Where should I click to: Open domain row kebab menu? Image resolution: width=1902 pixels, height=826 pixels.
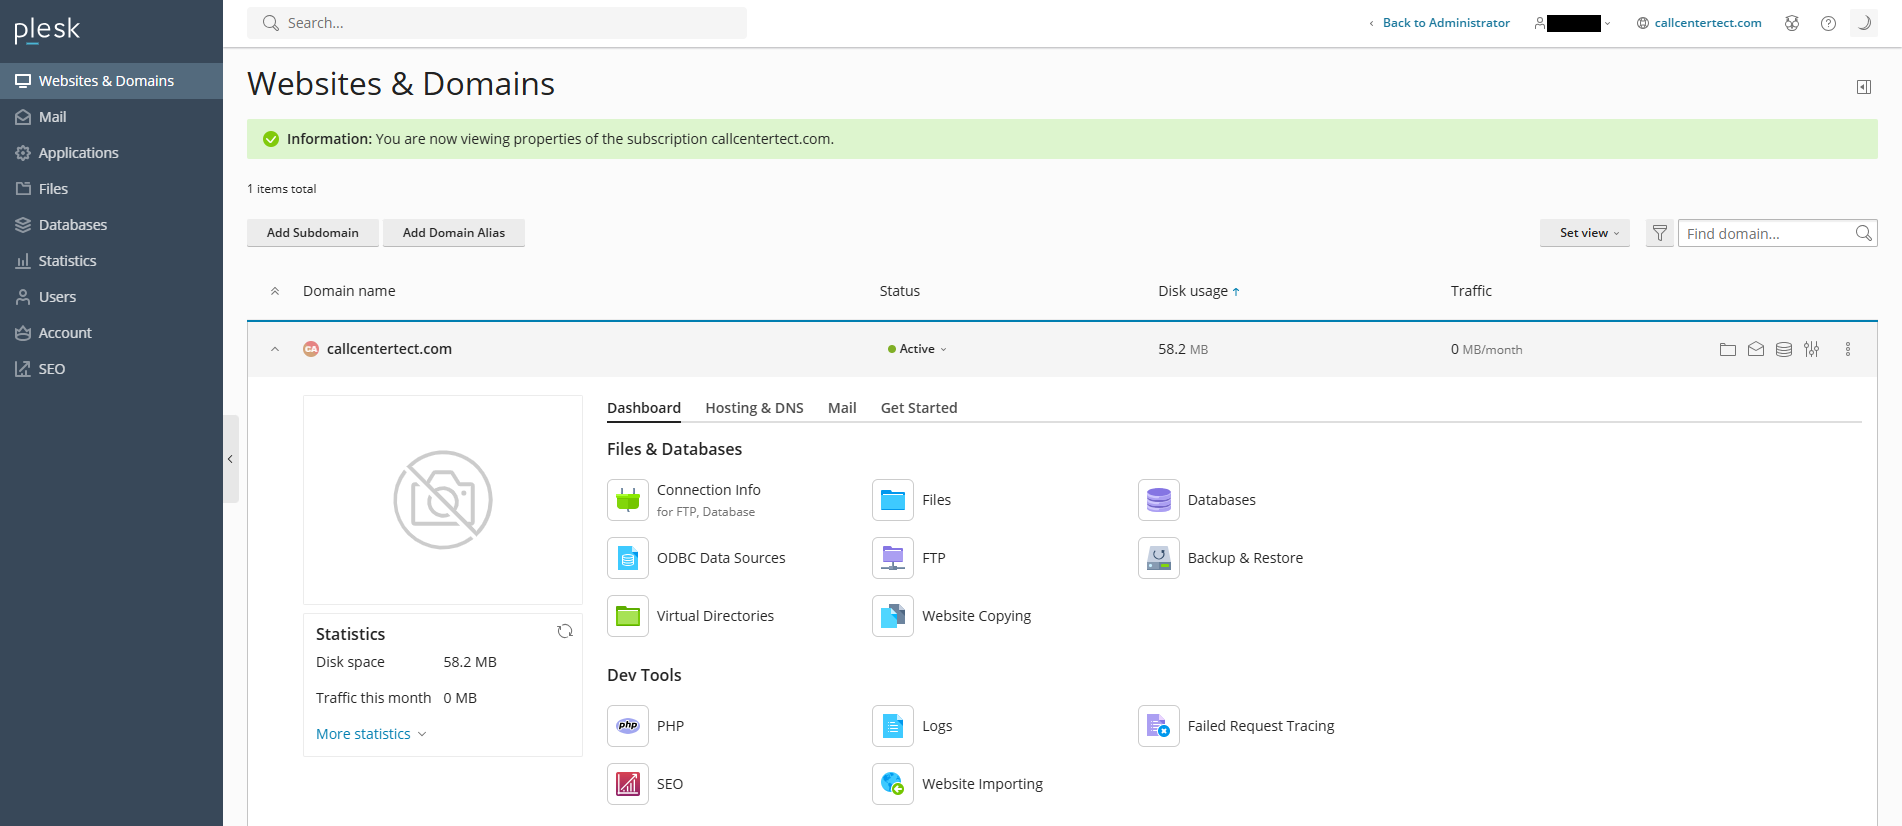pos(1847,349)
